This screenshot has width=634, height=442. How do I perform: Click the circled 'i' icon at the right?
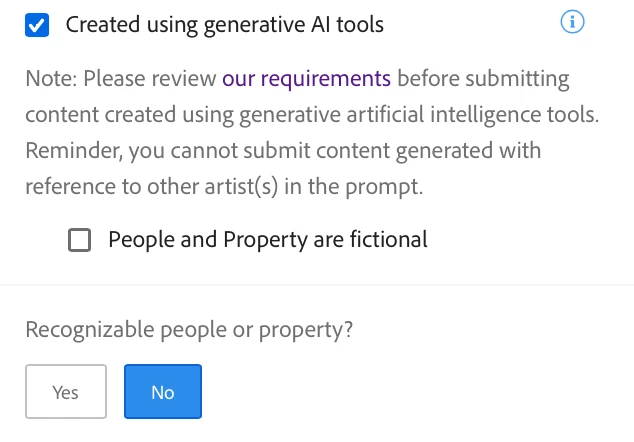(x=573, y=23)
